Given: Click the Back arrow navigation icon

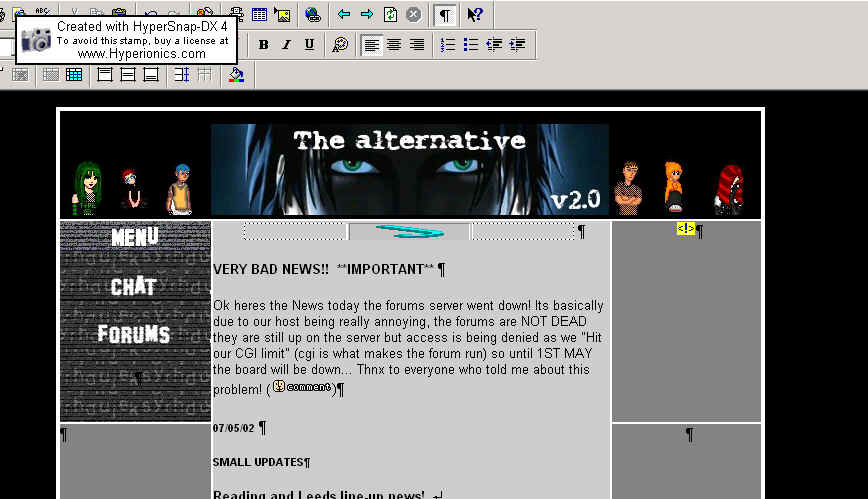Looking at the screenshot, I should (x=344, y=14).
